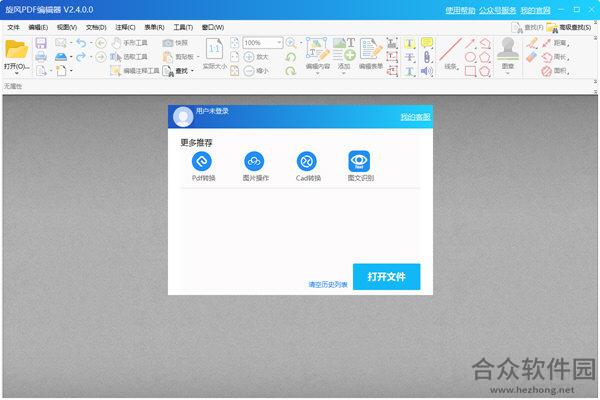
Task: Open the 注释(C) menu
Action: click(x=125, y=27)
